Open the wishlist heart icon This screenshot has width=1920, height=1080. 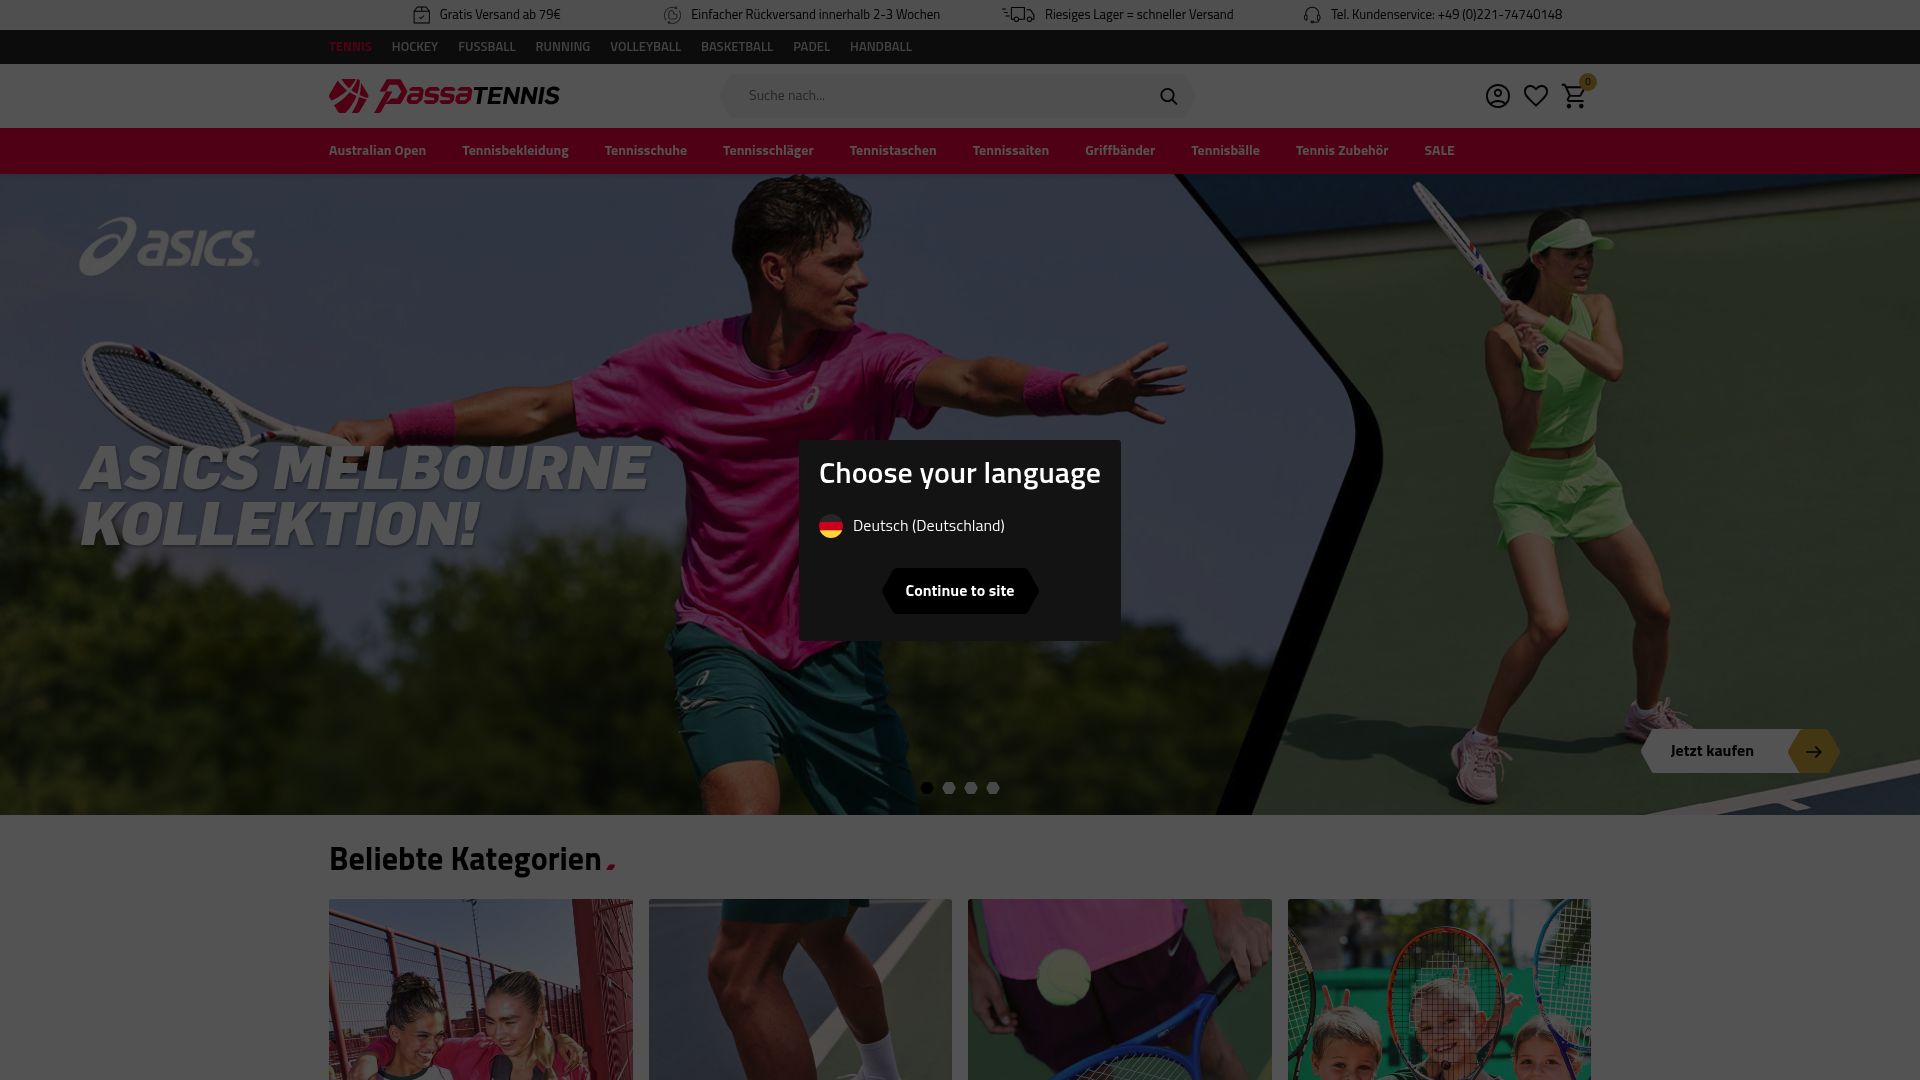1536,96
